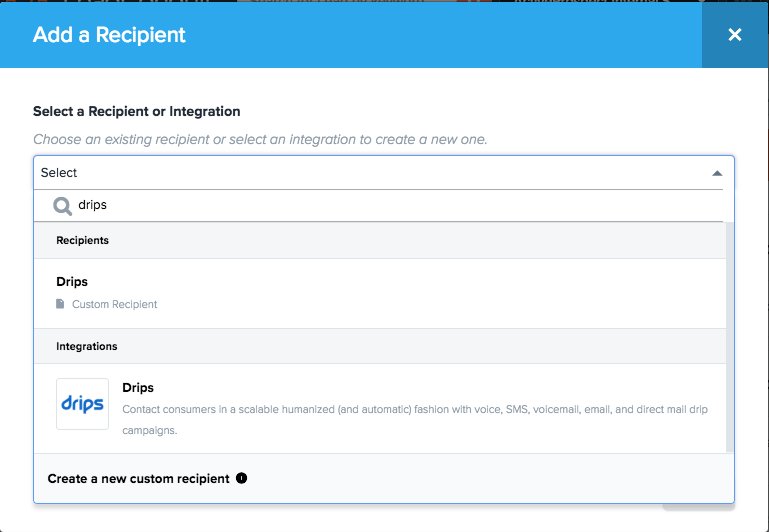769x532 pixels.
Task: Close the Add a Recipient dialog
Action: tap(735, 35)
